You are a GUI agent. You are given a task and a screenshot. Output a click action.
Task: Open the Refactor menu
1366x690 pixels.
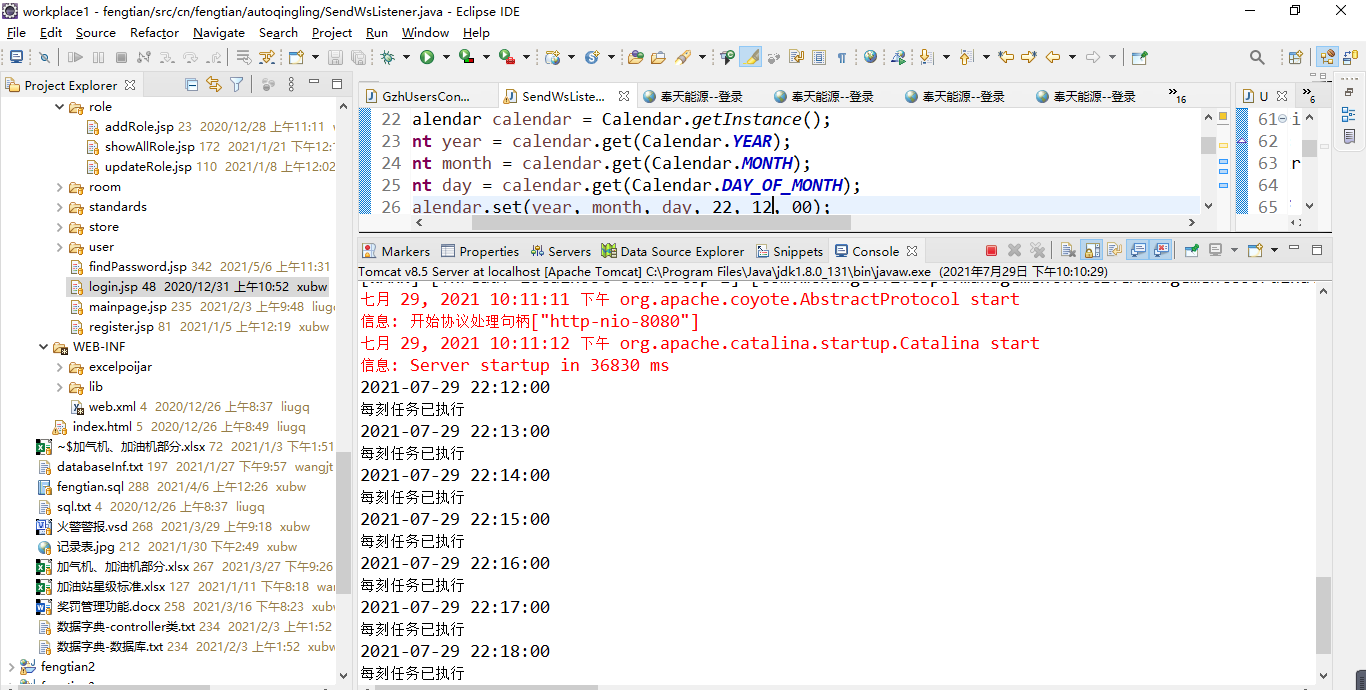[x=154, y=32]
